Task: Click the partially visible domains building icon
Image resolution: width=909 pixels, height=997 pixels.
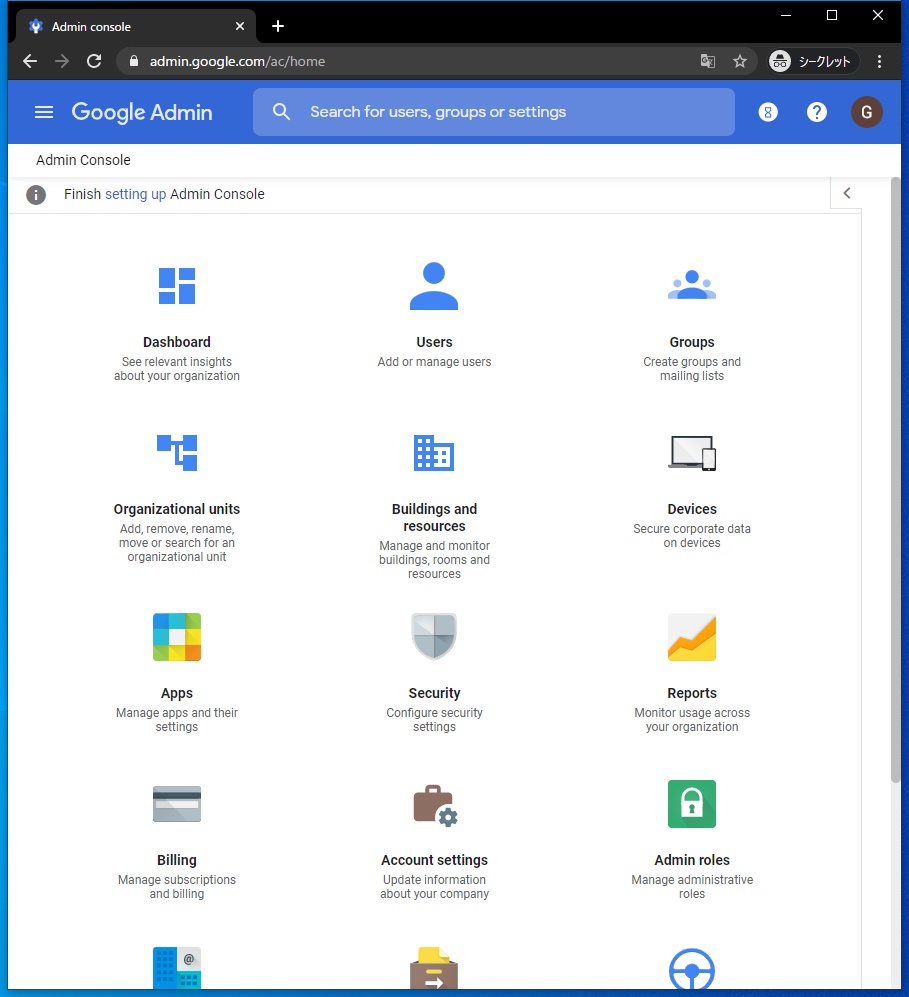Action: pyautogui.click(x=177, y=968)
